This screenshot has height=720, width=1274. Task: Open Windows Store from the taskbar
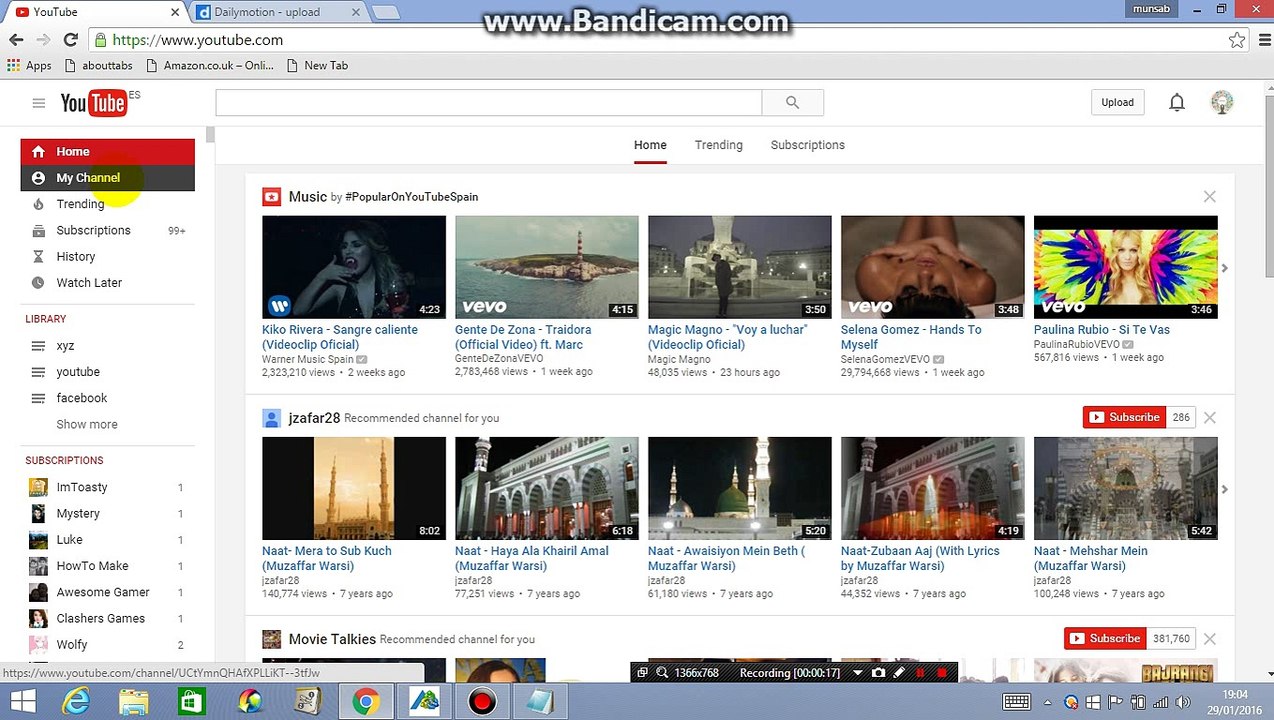191,702
